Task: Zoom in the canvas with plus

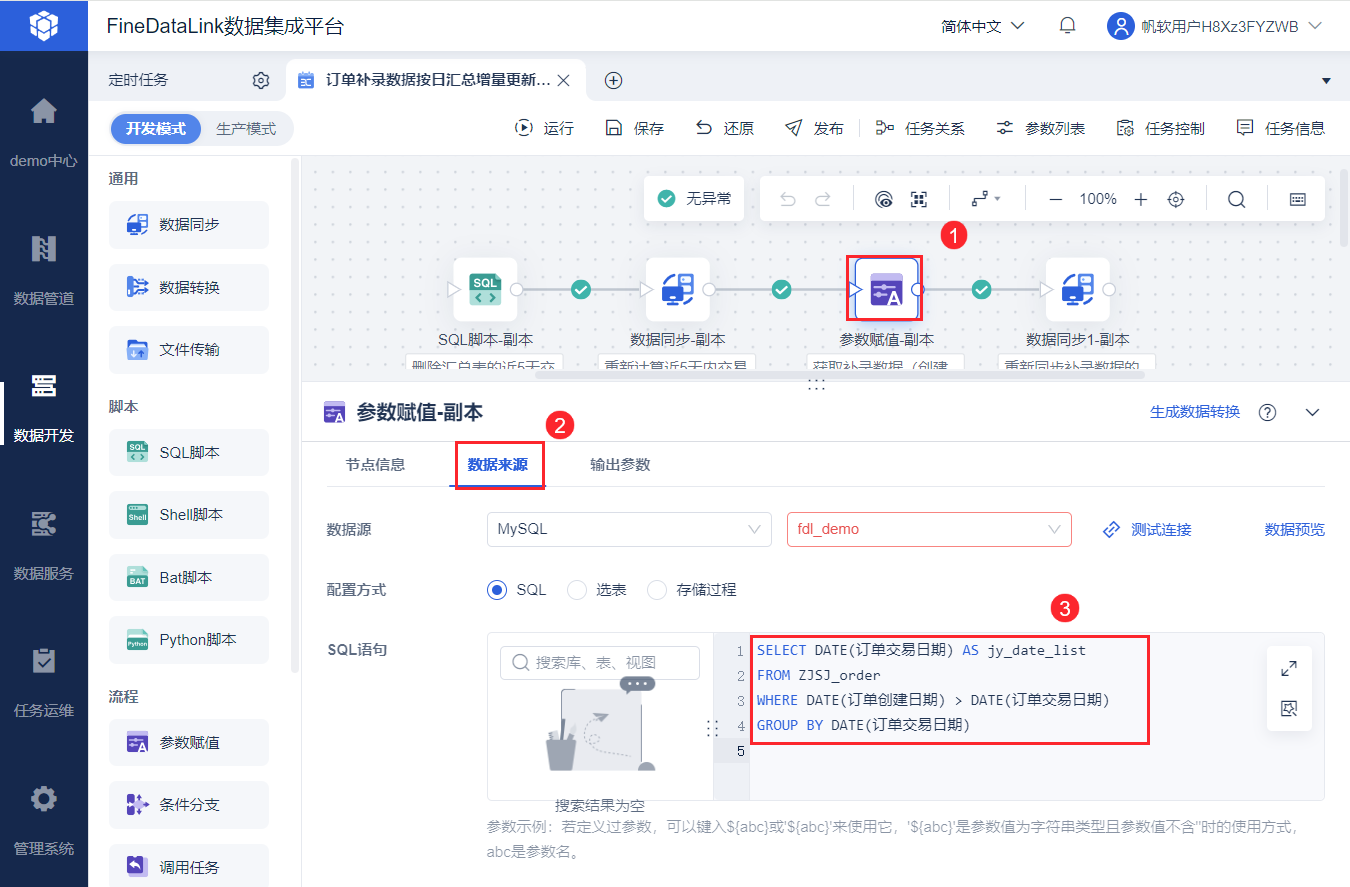Action: click(x=1141, y=199)
